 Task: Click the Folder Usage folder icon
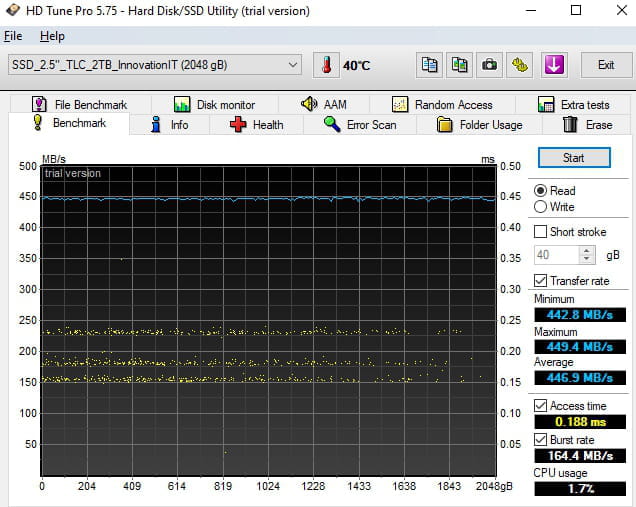445,125
